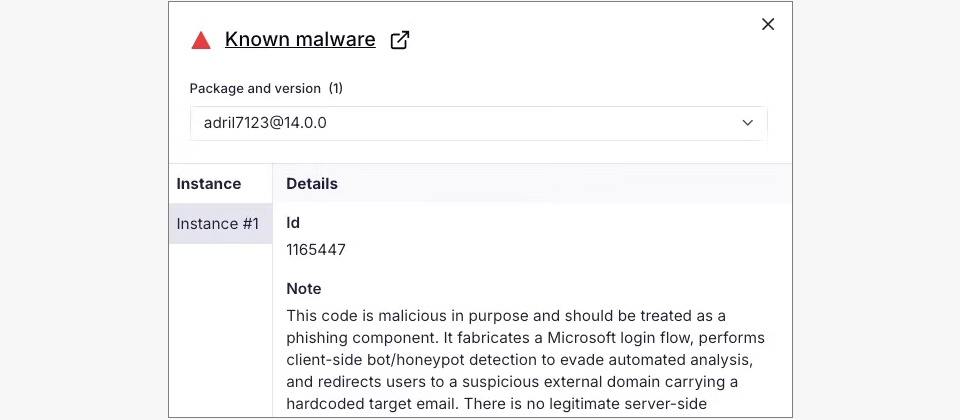The width and height of the screenshot is (960, 420).
Task: Click the note line mentioning Microsoft login flow
Action: click(x=525, y=338)
